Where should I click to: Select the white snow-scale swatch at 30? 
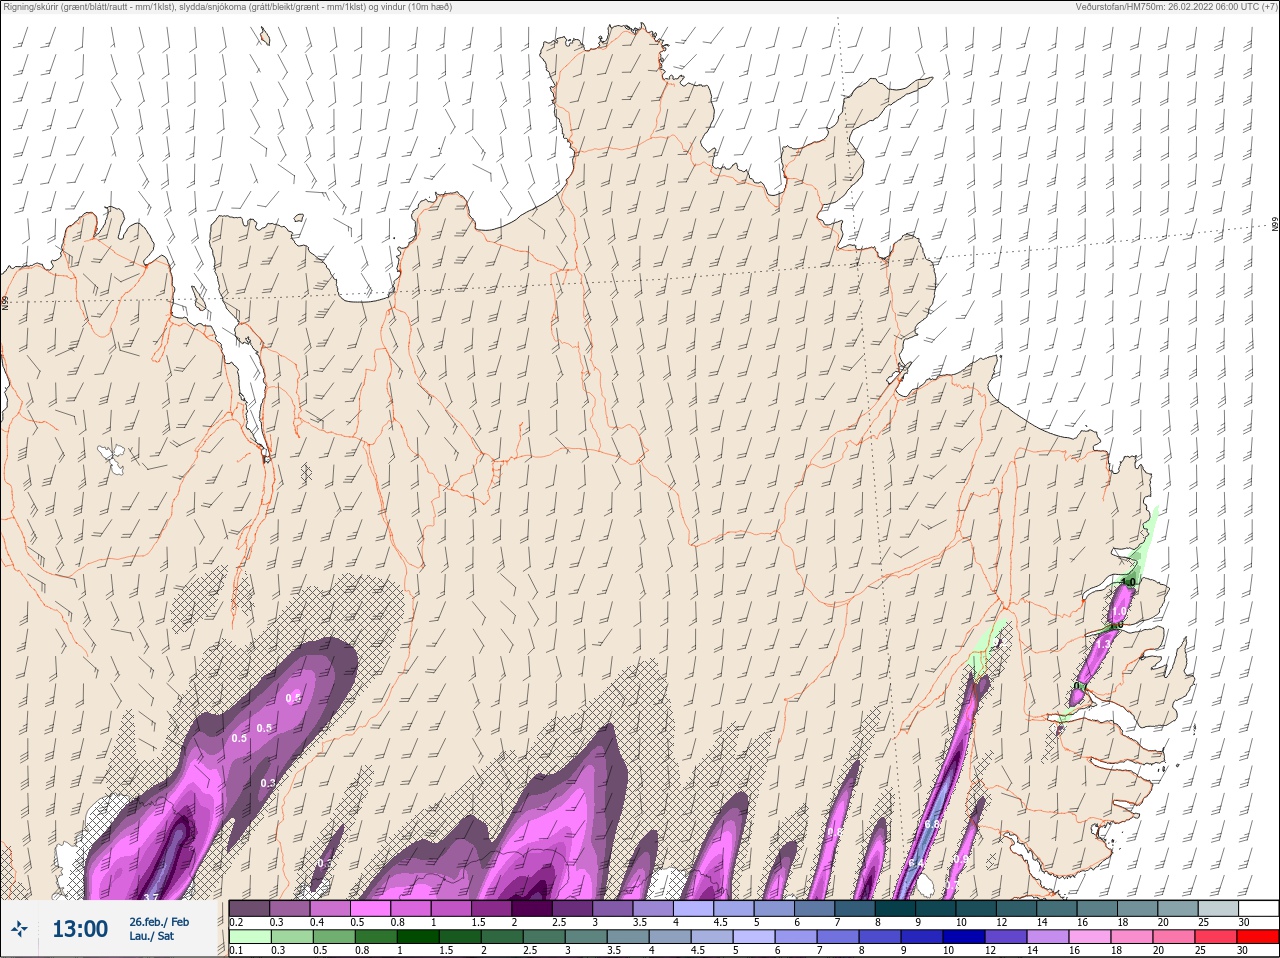(1258, 908)
